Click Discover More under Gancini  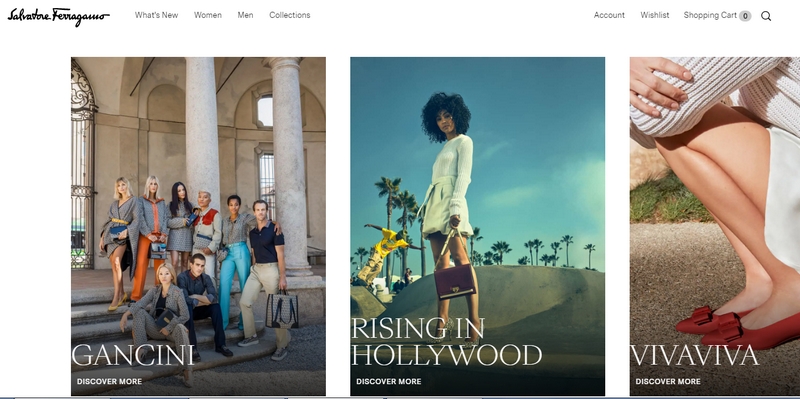coord(109,381)
